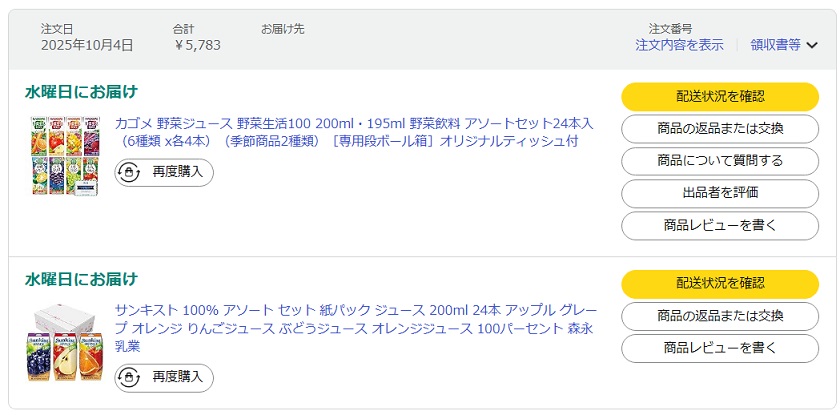Open 注文内容を表示 order details link
840x415 pixels.
[x=679, y=45]
